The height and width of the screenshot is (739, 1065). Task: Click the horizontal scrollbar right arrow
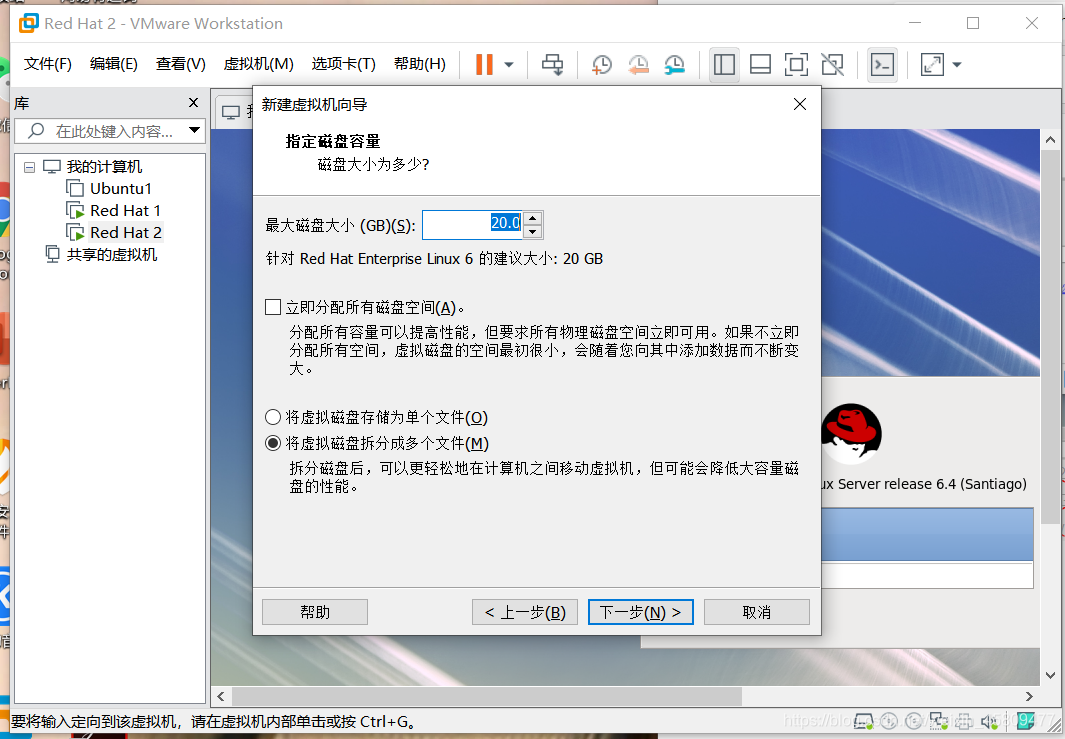(1029, 696)
